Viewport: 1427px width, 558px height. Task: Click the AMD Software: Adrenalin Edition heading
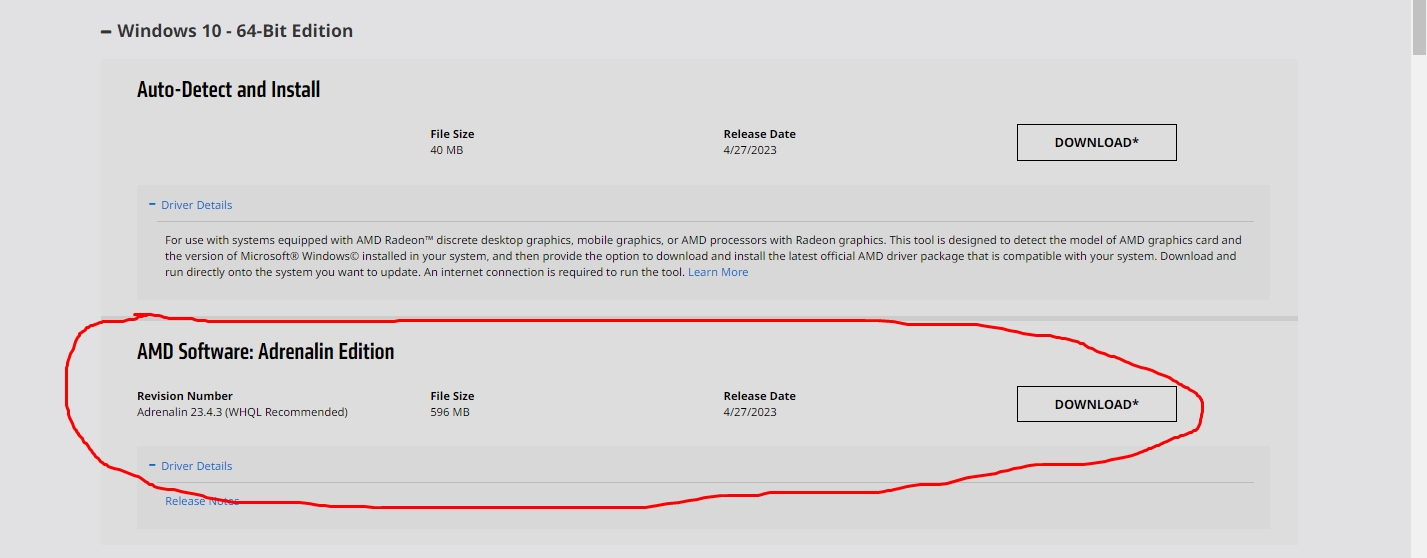click(x=266, y=352)
